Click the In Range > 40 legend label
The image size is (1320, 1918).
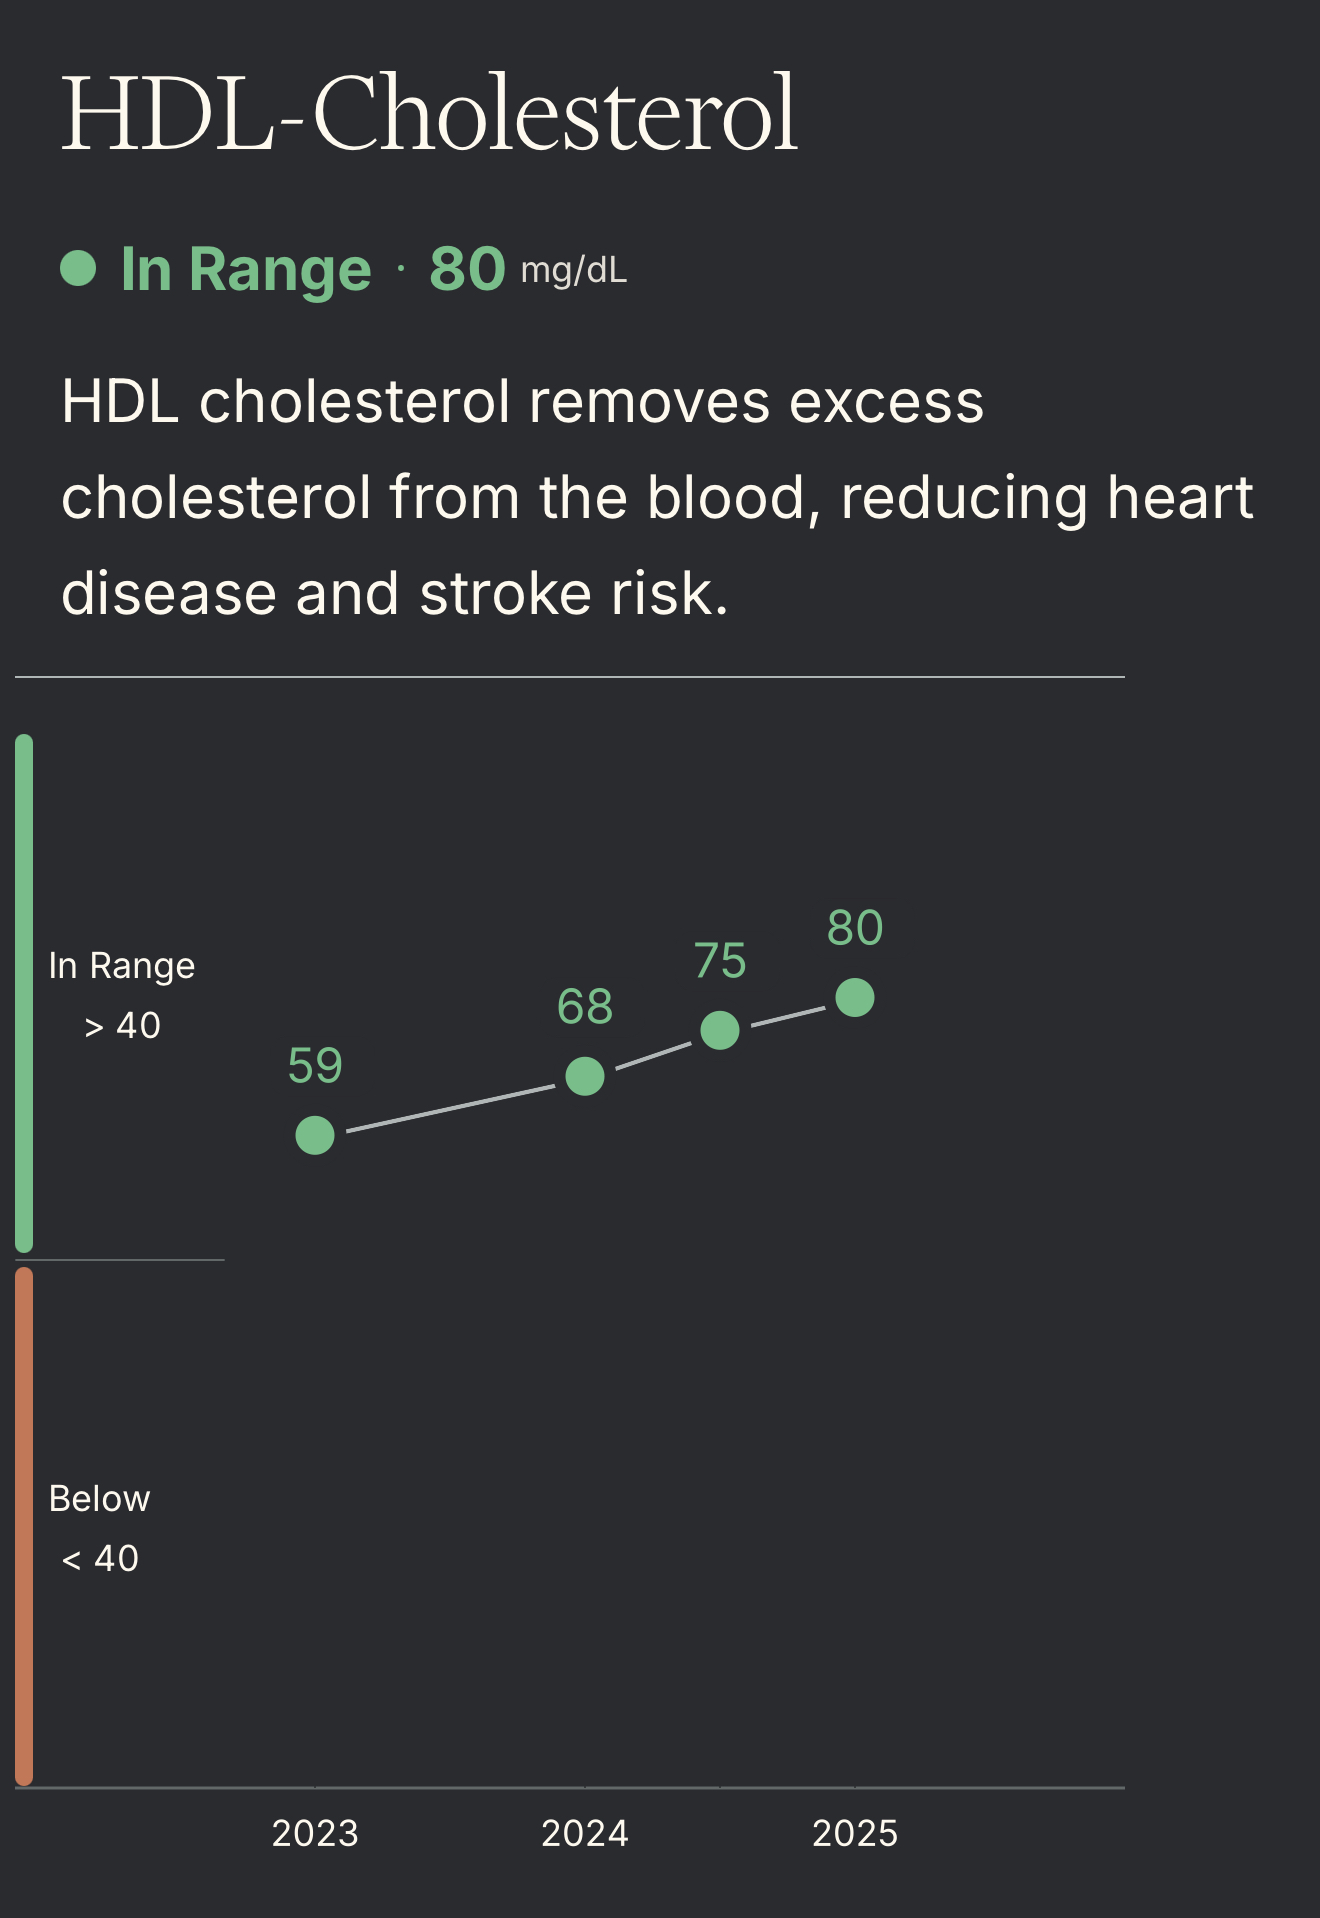[x=122, y=995]
